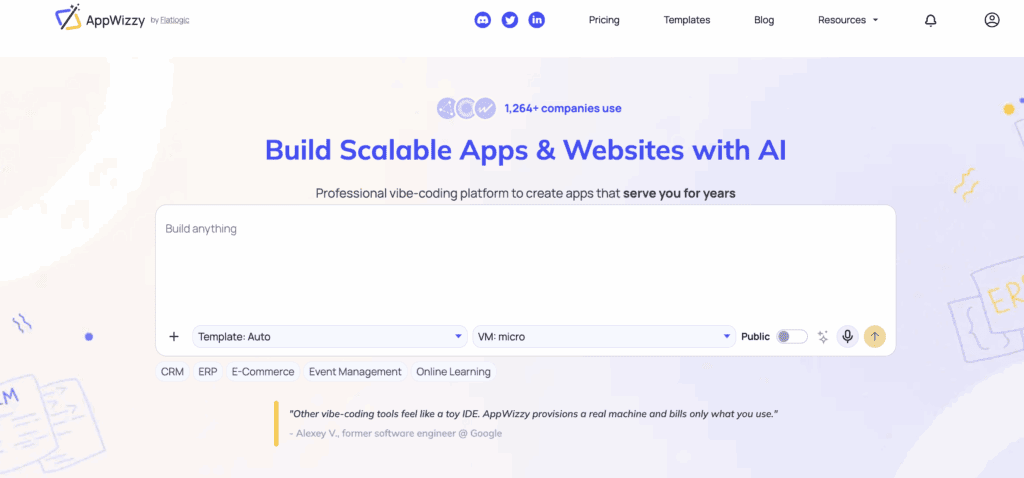The height and width of the screenshot is (478, 1024).
Task: Open the Twitter social link icon
Action: coord(510,20)
